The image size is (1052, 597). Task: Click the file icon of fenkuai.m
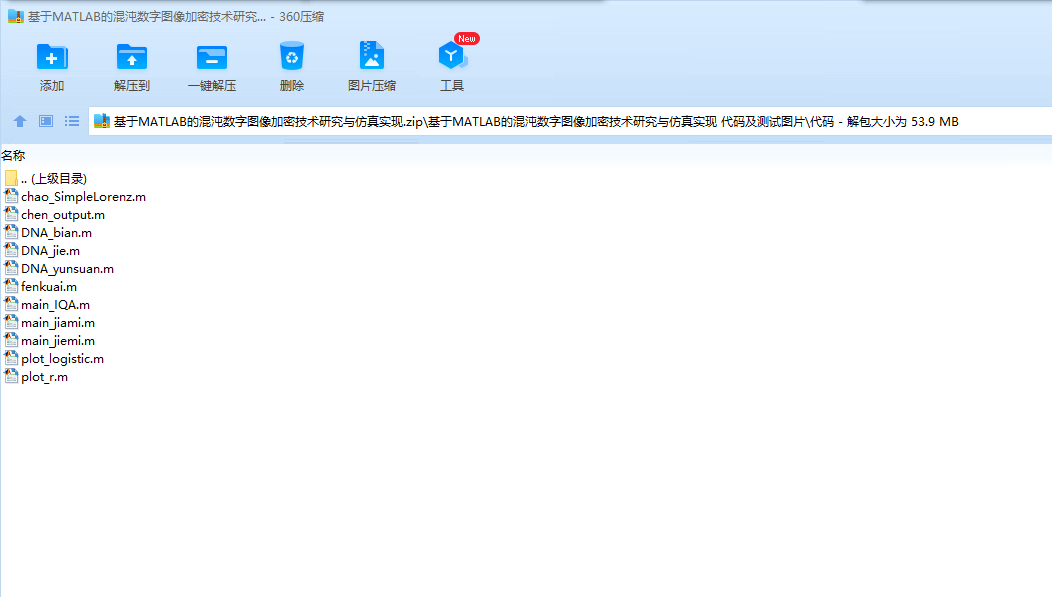(x=11, y=286)
